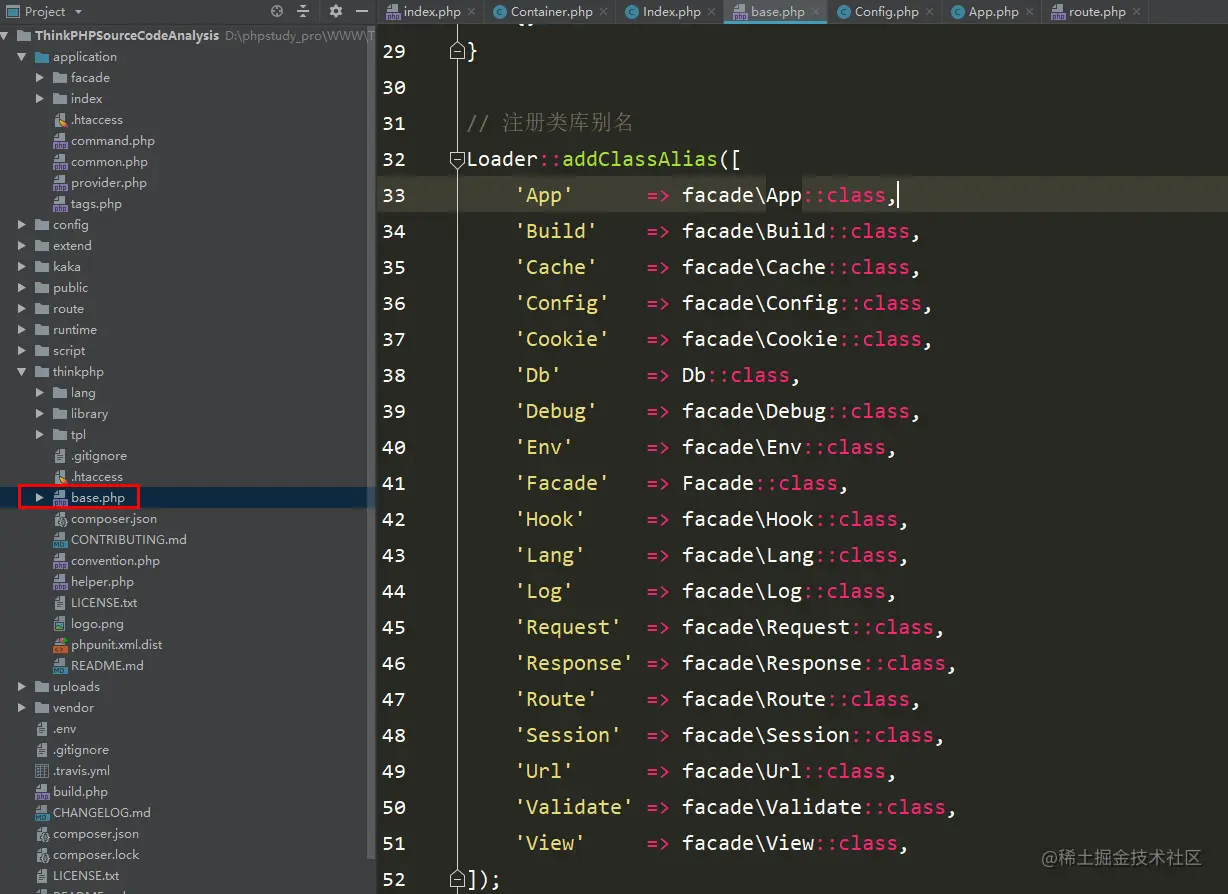The height and width of the screenshot is (894, 1228).
Task: Close the Container.php editor tab
Action: point(603,12)
